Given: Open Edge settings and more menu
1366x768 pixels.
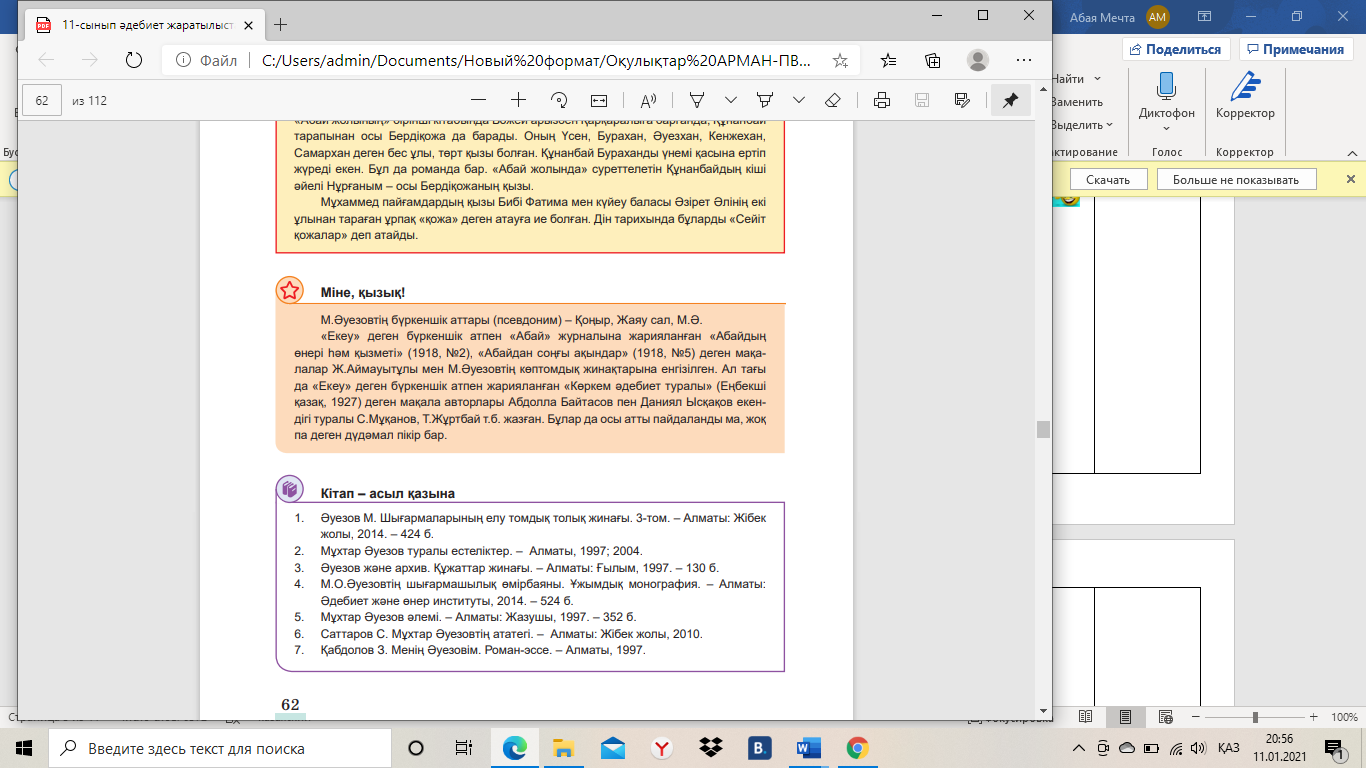Looking at the screenshot, I should [1023, 60].
